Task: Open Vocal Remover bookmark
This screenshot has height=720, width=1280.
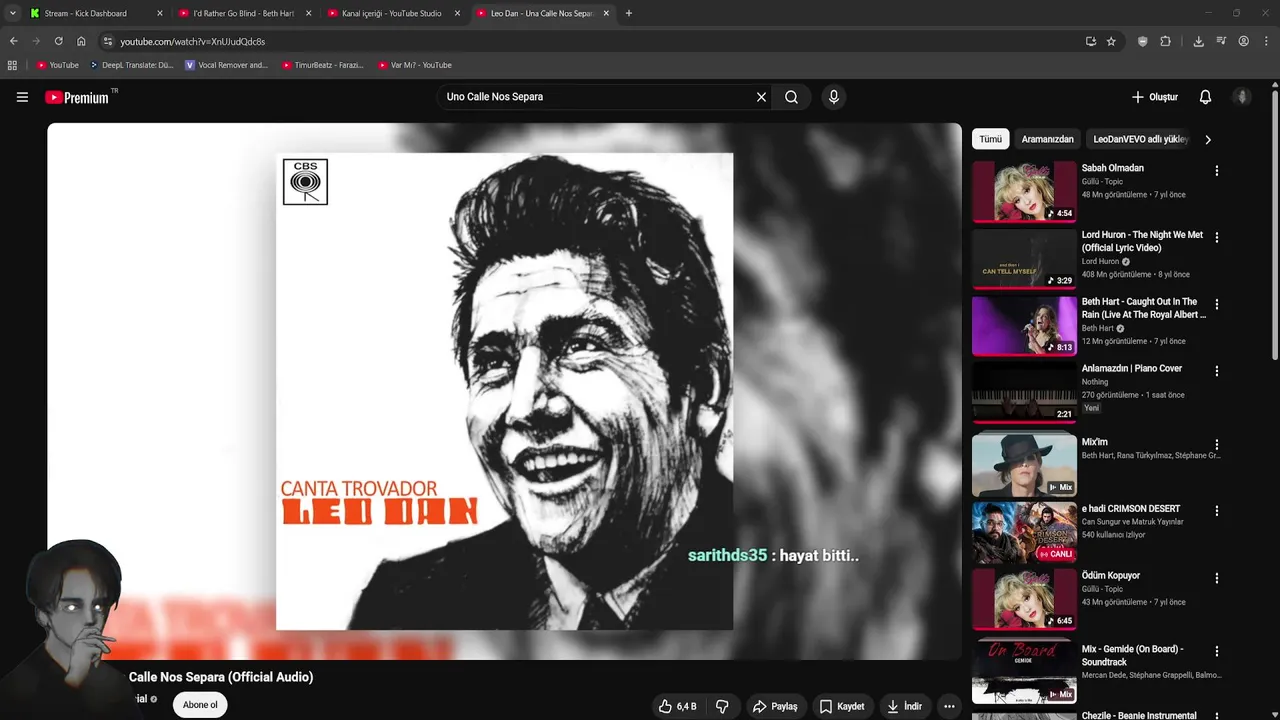Action: 227,65
